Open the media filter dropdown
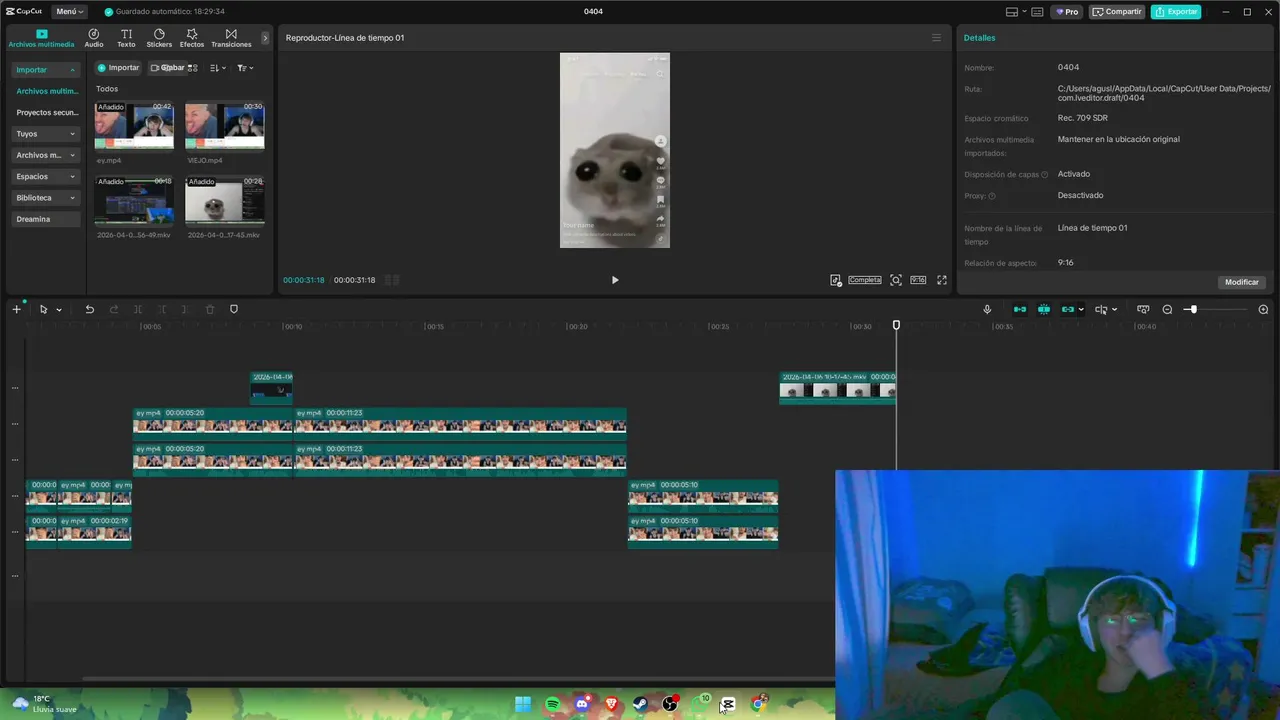The width and height of the screenshot is (1280, 720). pos(245,68)
